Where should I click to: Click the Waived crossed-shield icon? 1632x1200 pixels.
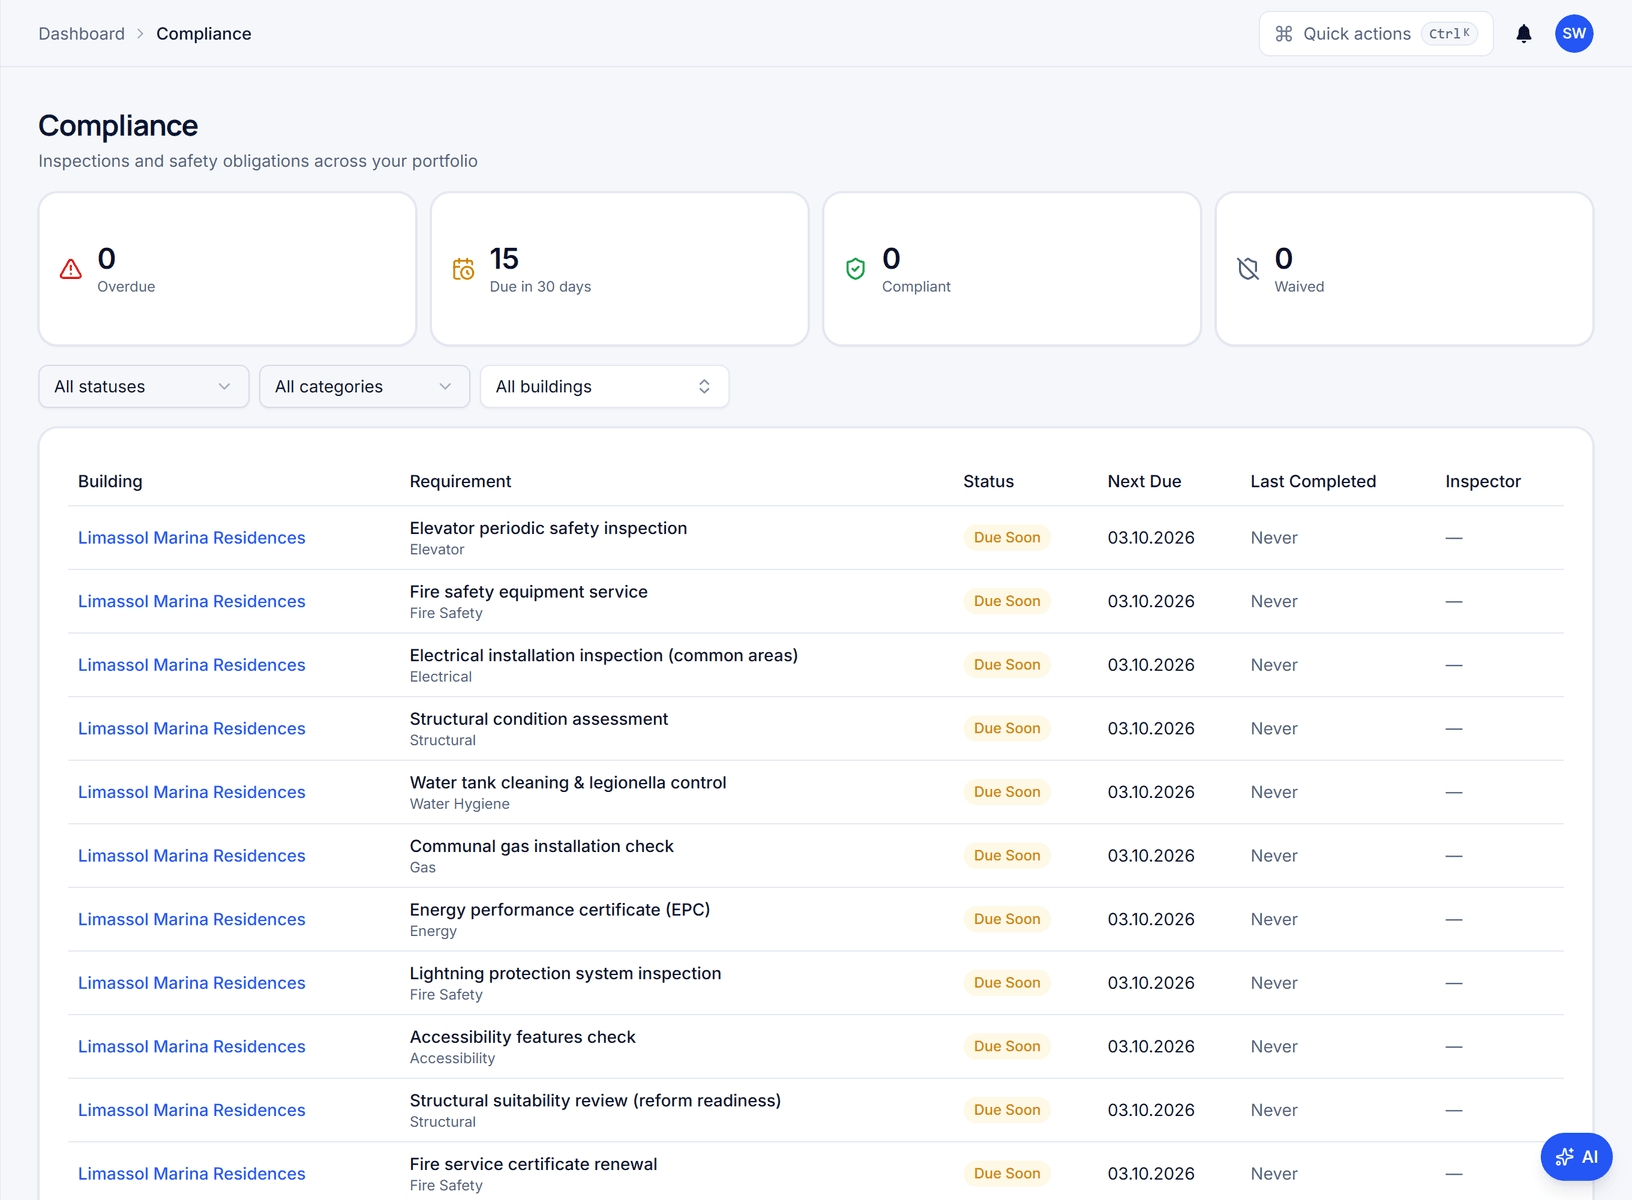pos(1248,269)
